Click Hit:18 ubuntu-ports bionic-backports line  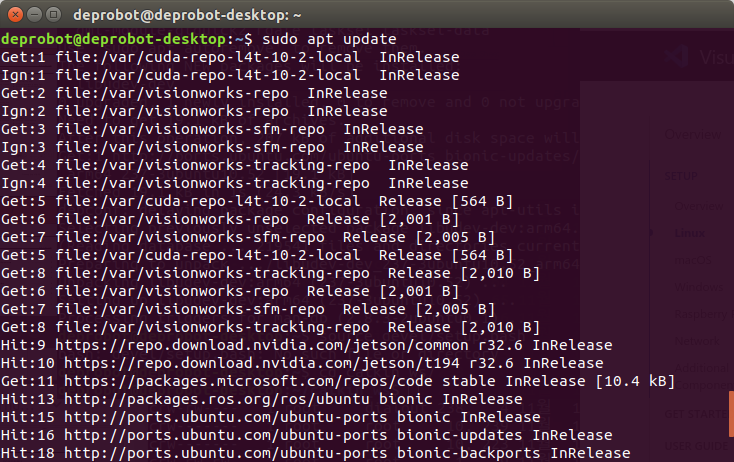(x=316, y=453)
